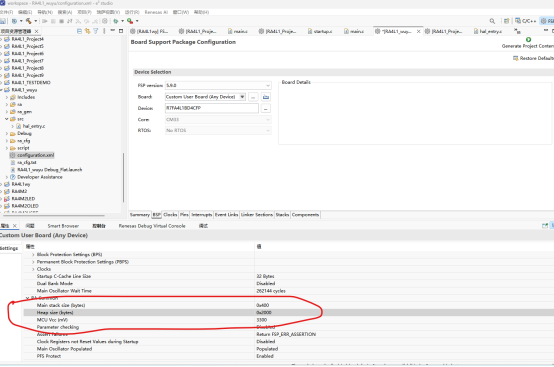This screenshot has width=554, height=367.
Task: Switch to the Linker Sections tab
Action: click(257, 215)
